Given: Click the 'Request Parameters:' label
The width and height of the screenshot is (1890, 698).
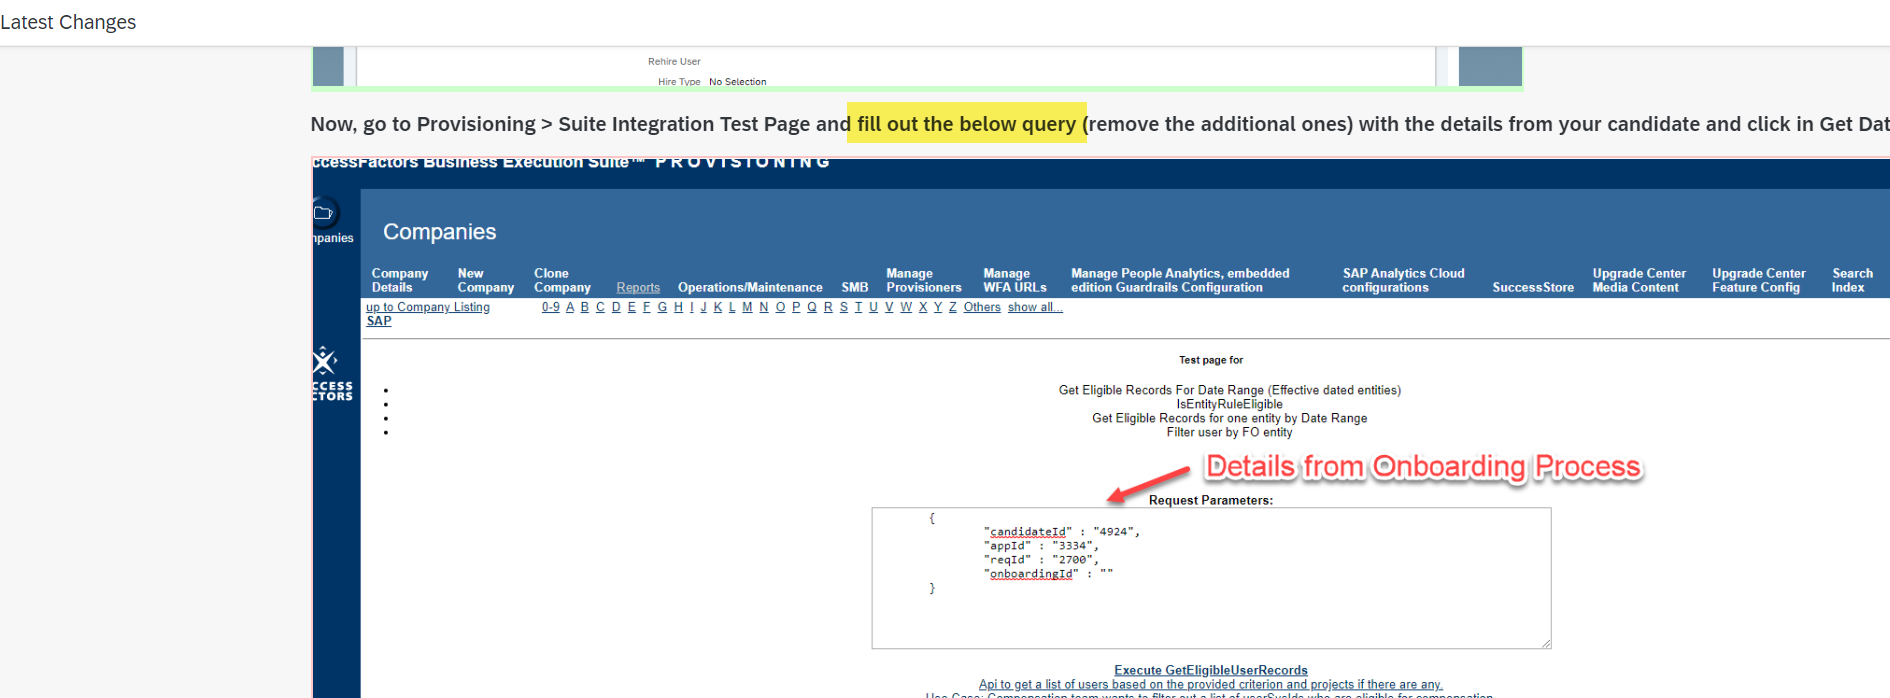Looking at the screenshot, I should (x=1211, y=500).
